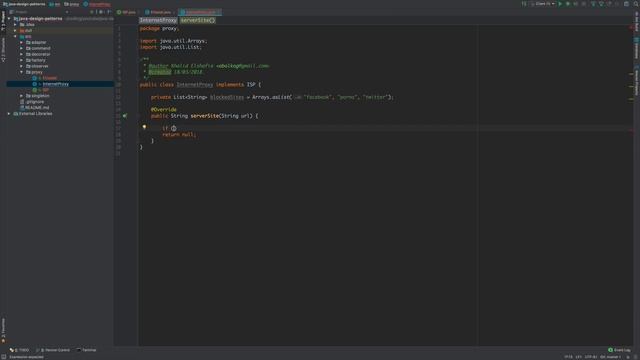Click the UTF-8 encoding in status bar
Image resolution: width=640 pixels, height=360 pixels.
coord(591,357)
